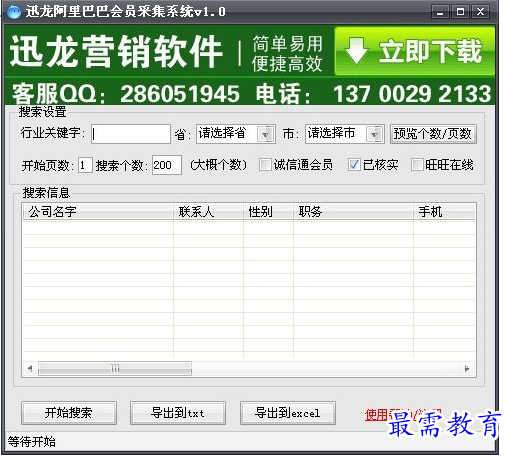Image resolution: width=510 pixels, height=456 pixels.
Task: Open the 请选择市 city dropdown
Action: [x=345, y=134]
